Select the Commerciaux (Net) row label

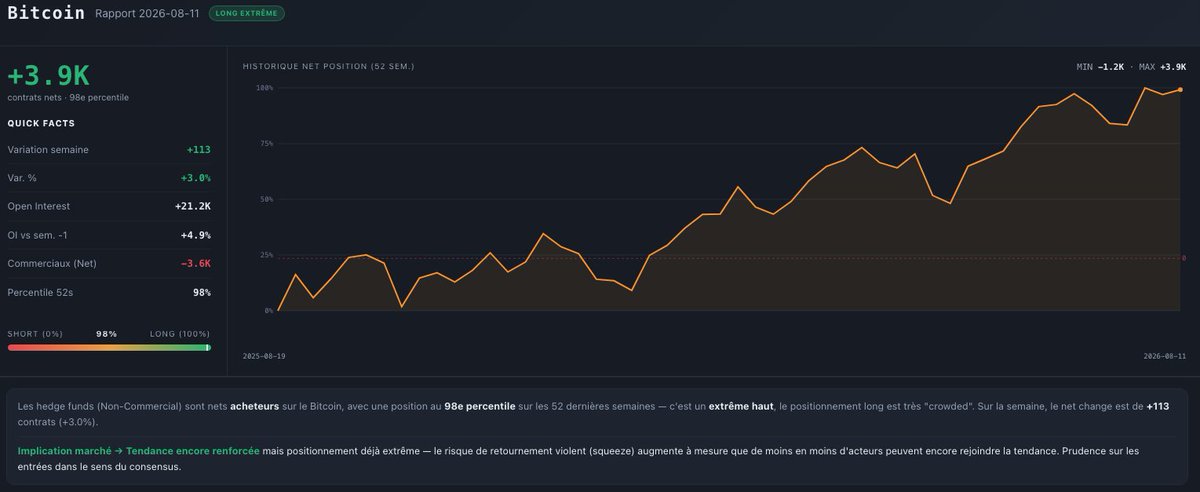coord(52,263)
